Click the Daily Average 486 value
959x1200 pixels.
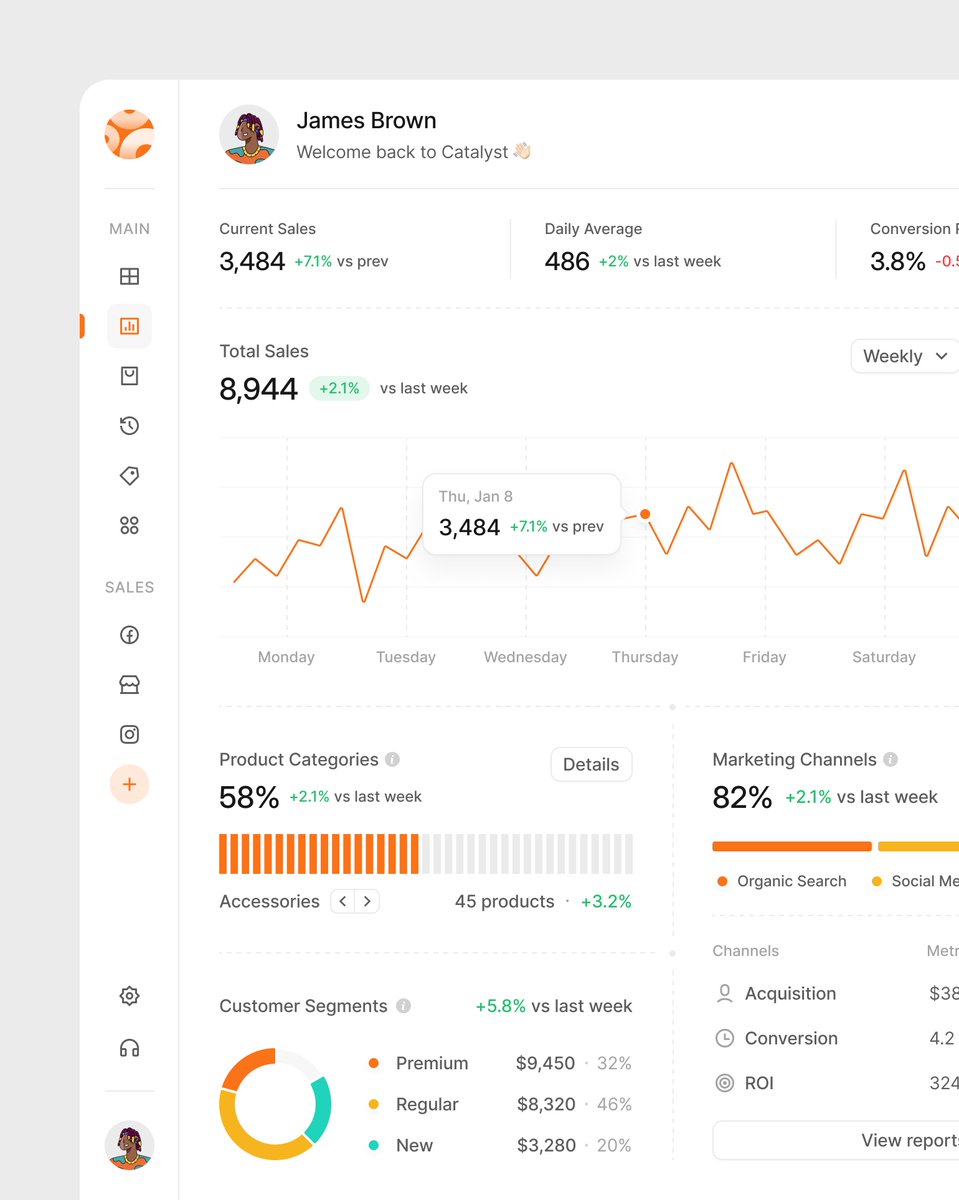click(x=567, y=262)
